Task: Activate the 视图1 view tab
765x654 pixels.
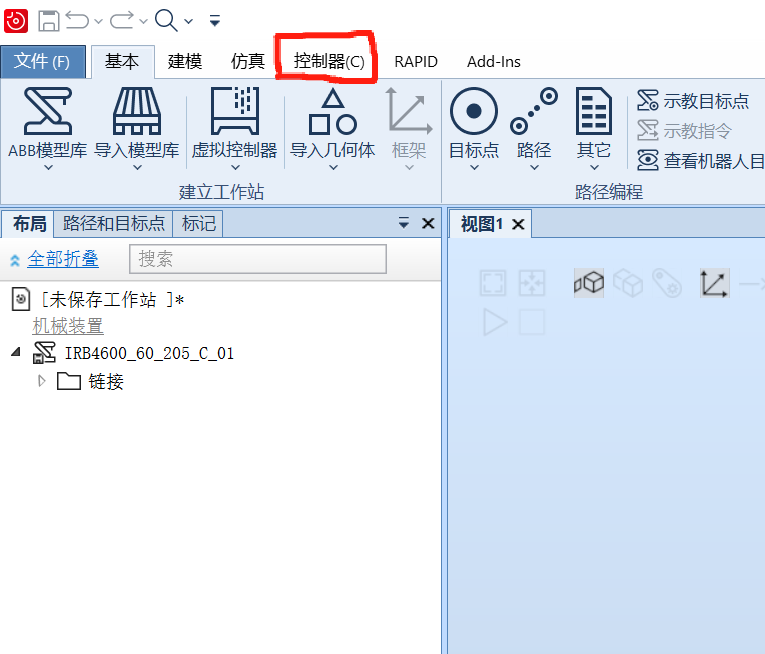Action: click(x=482, y=224)
